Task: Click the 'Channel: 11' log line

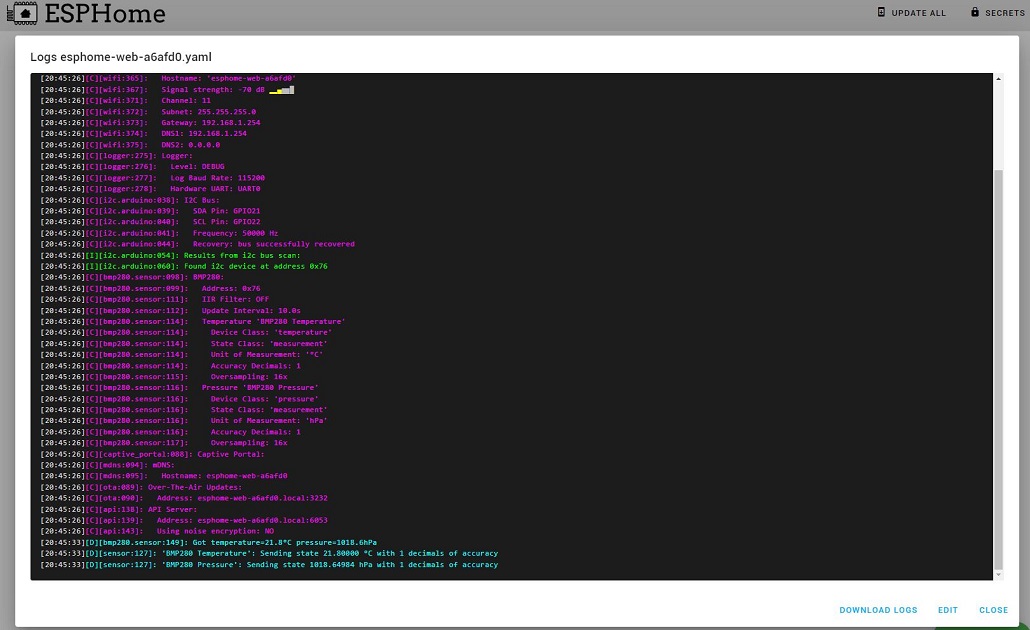Action: (x=125, y=101)
